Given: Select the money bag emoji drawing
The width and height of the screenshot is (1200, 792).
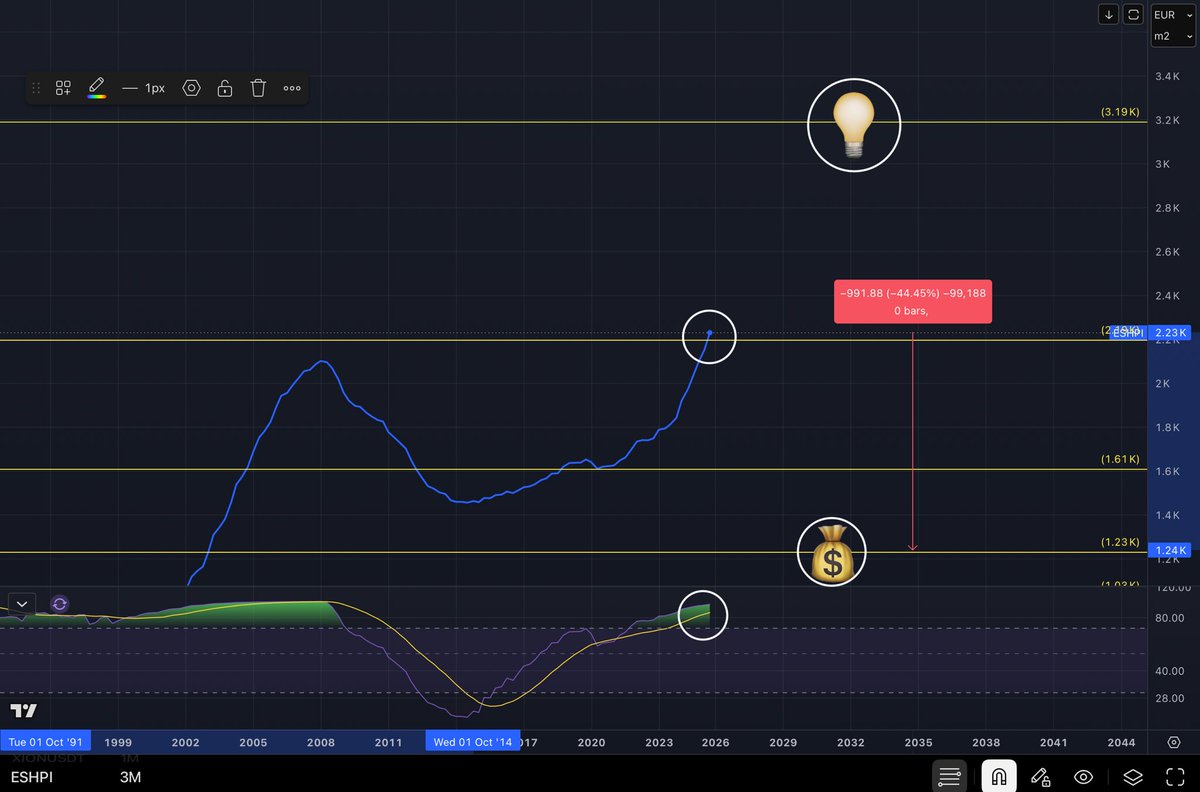Looking at the screenshot, I should click(x=831, y=551).
